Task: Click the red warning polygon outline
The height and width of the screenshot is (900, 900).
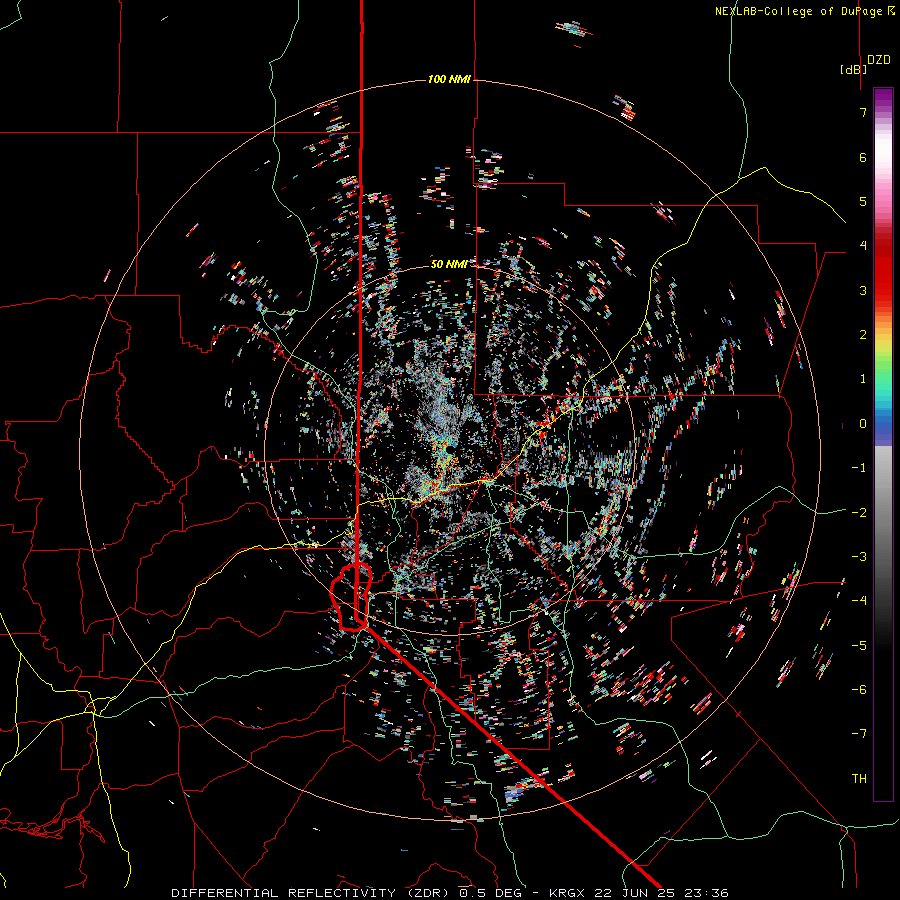Action: 352,597
